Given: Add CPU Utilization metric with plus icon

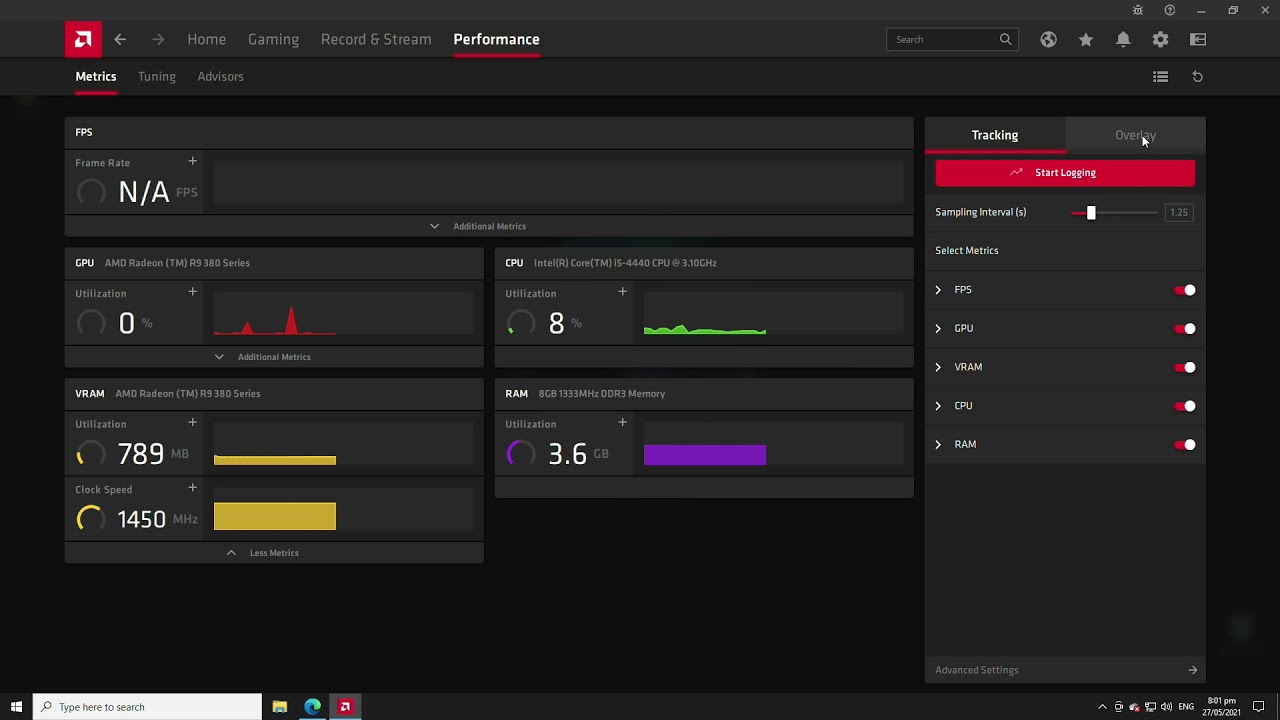Looking at the screenshot, I should click(x=622, y=292).
